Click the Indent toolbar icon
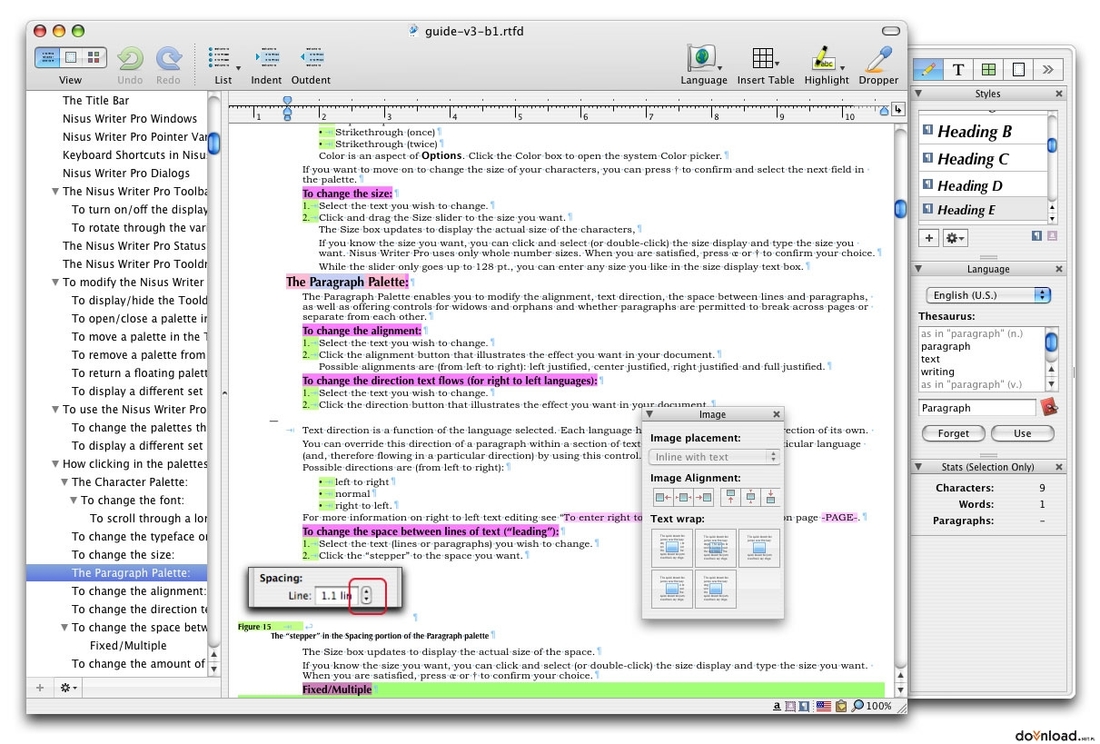The image size is (1100, 744). pyautogui.click(x=267, y=58)
